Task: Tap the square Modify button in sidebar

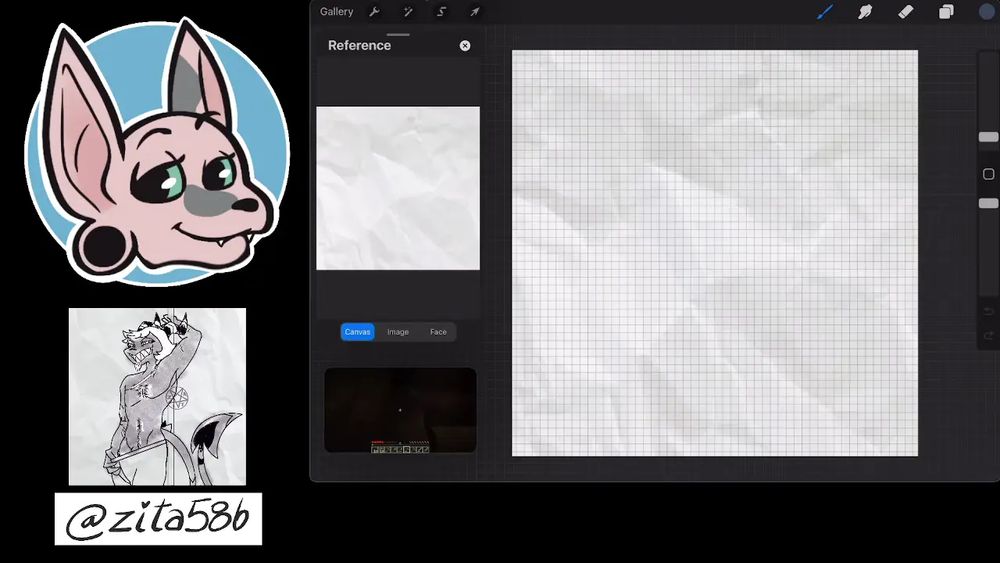Action: tap(989, 174)
